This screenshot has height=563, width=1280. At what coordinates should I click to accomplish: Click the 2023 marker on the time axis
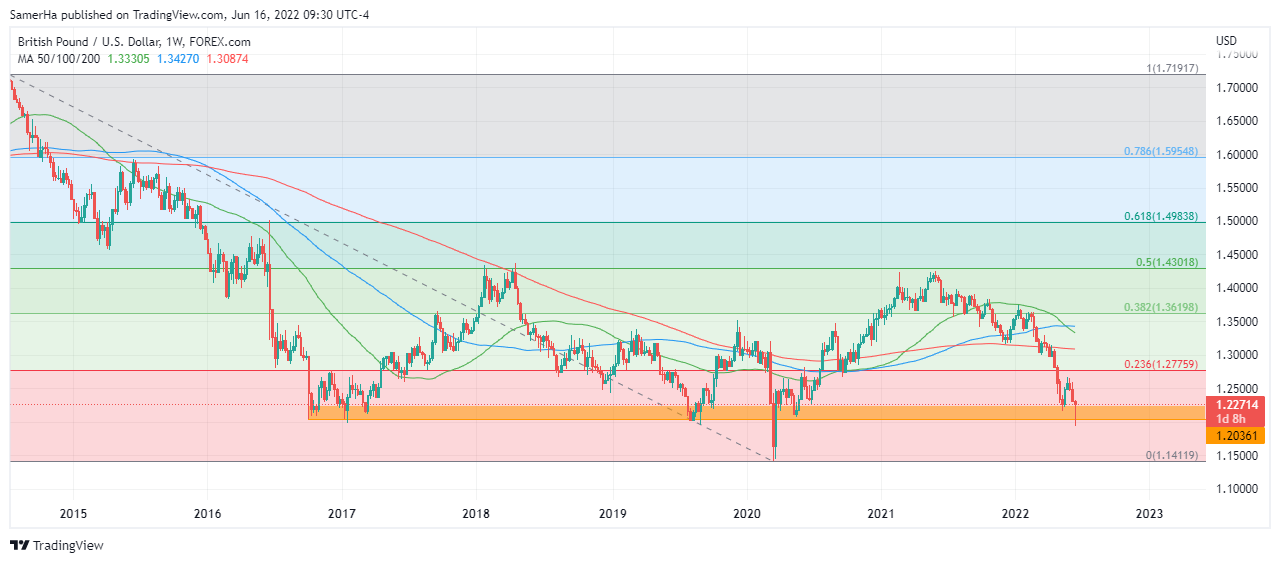pos(1149,514)
